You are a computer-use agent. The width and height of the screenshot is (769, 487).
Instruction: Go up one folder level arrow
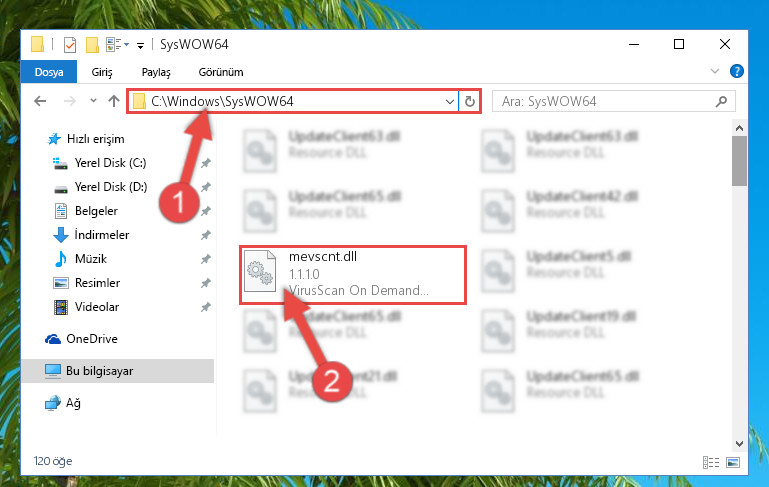[x=114, y=102]
